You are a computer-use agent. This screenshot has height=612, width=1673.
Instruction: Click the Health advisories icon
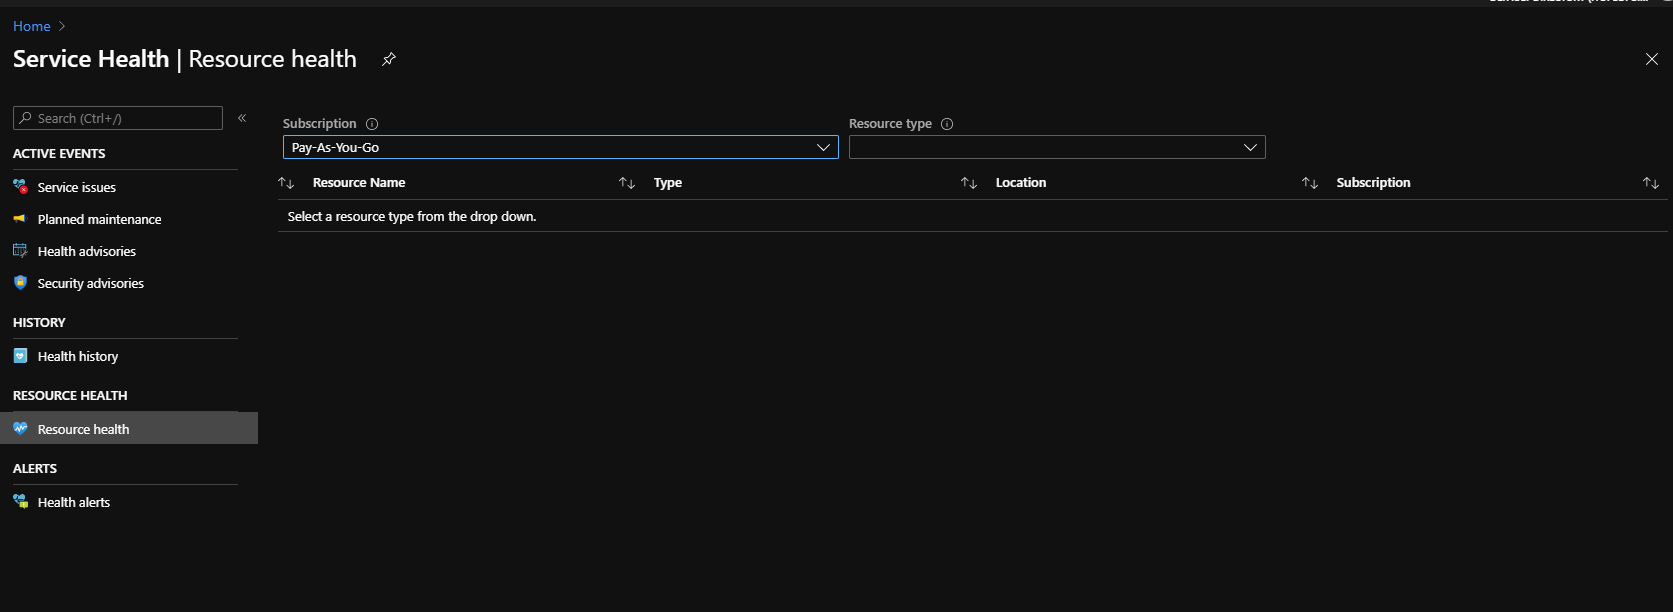(x=20, y=251)
